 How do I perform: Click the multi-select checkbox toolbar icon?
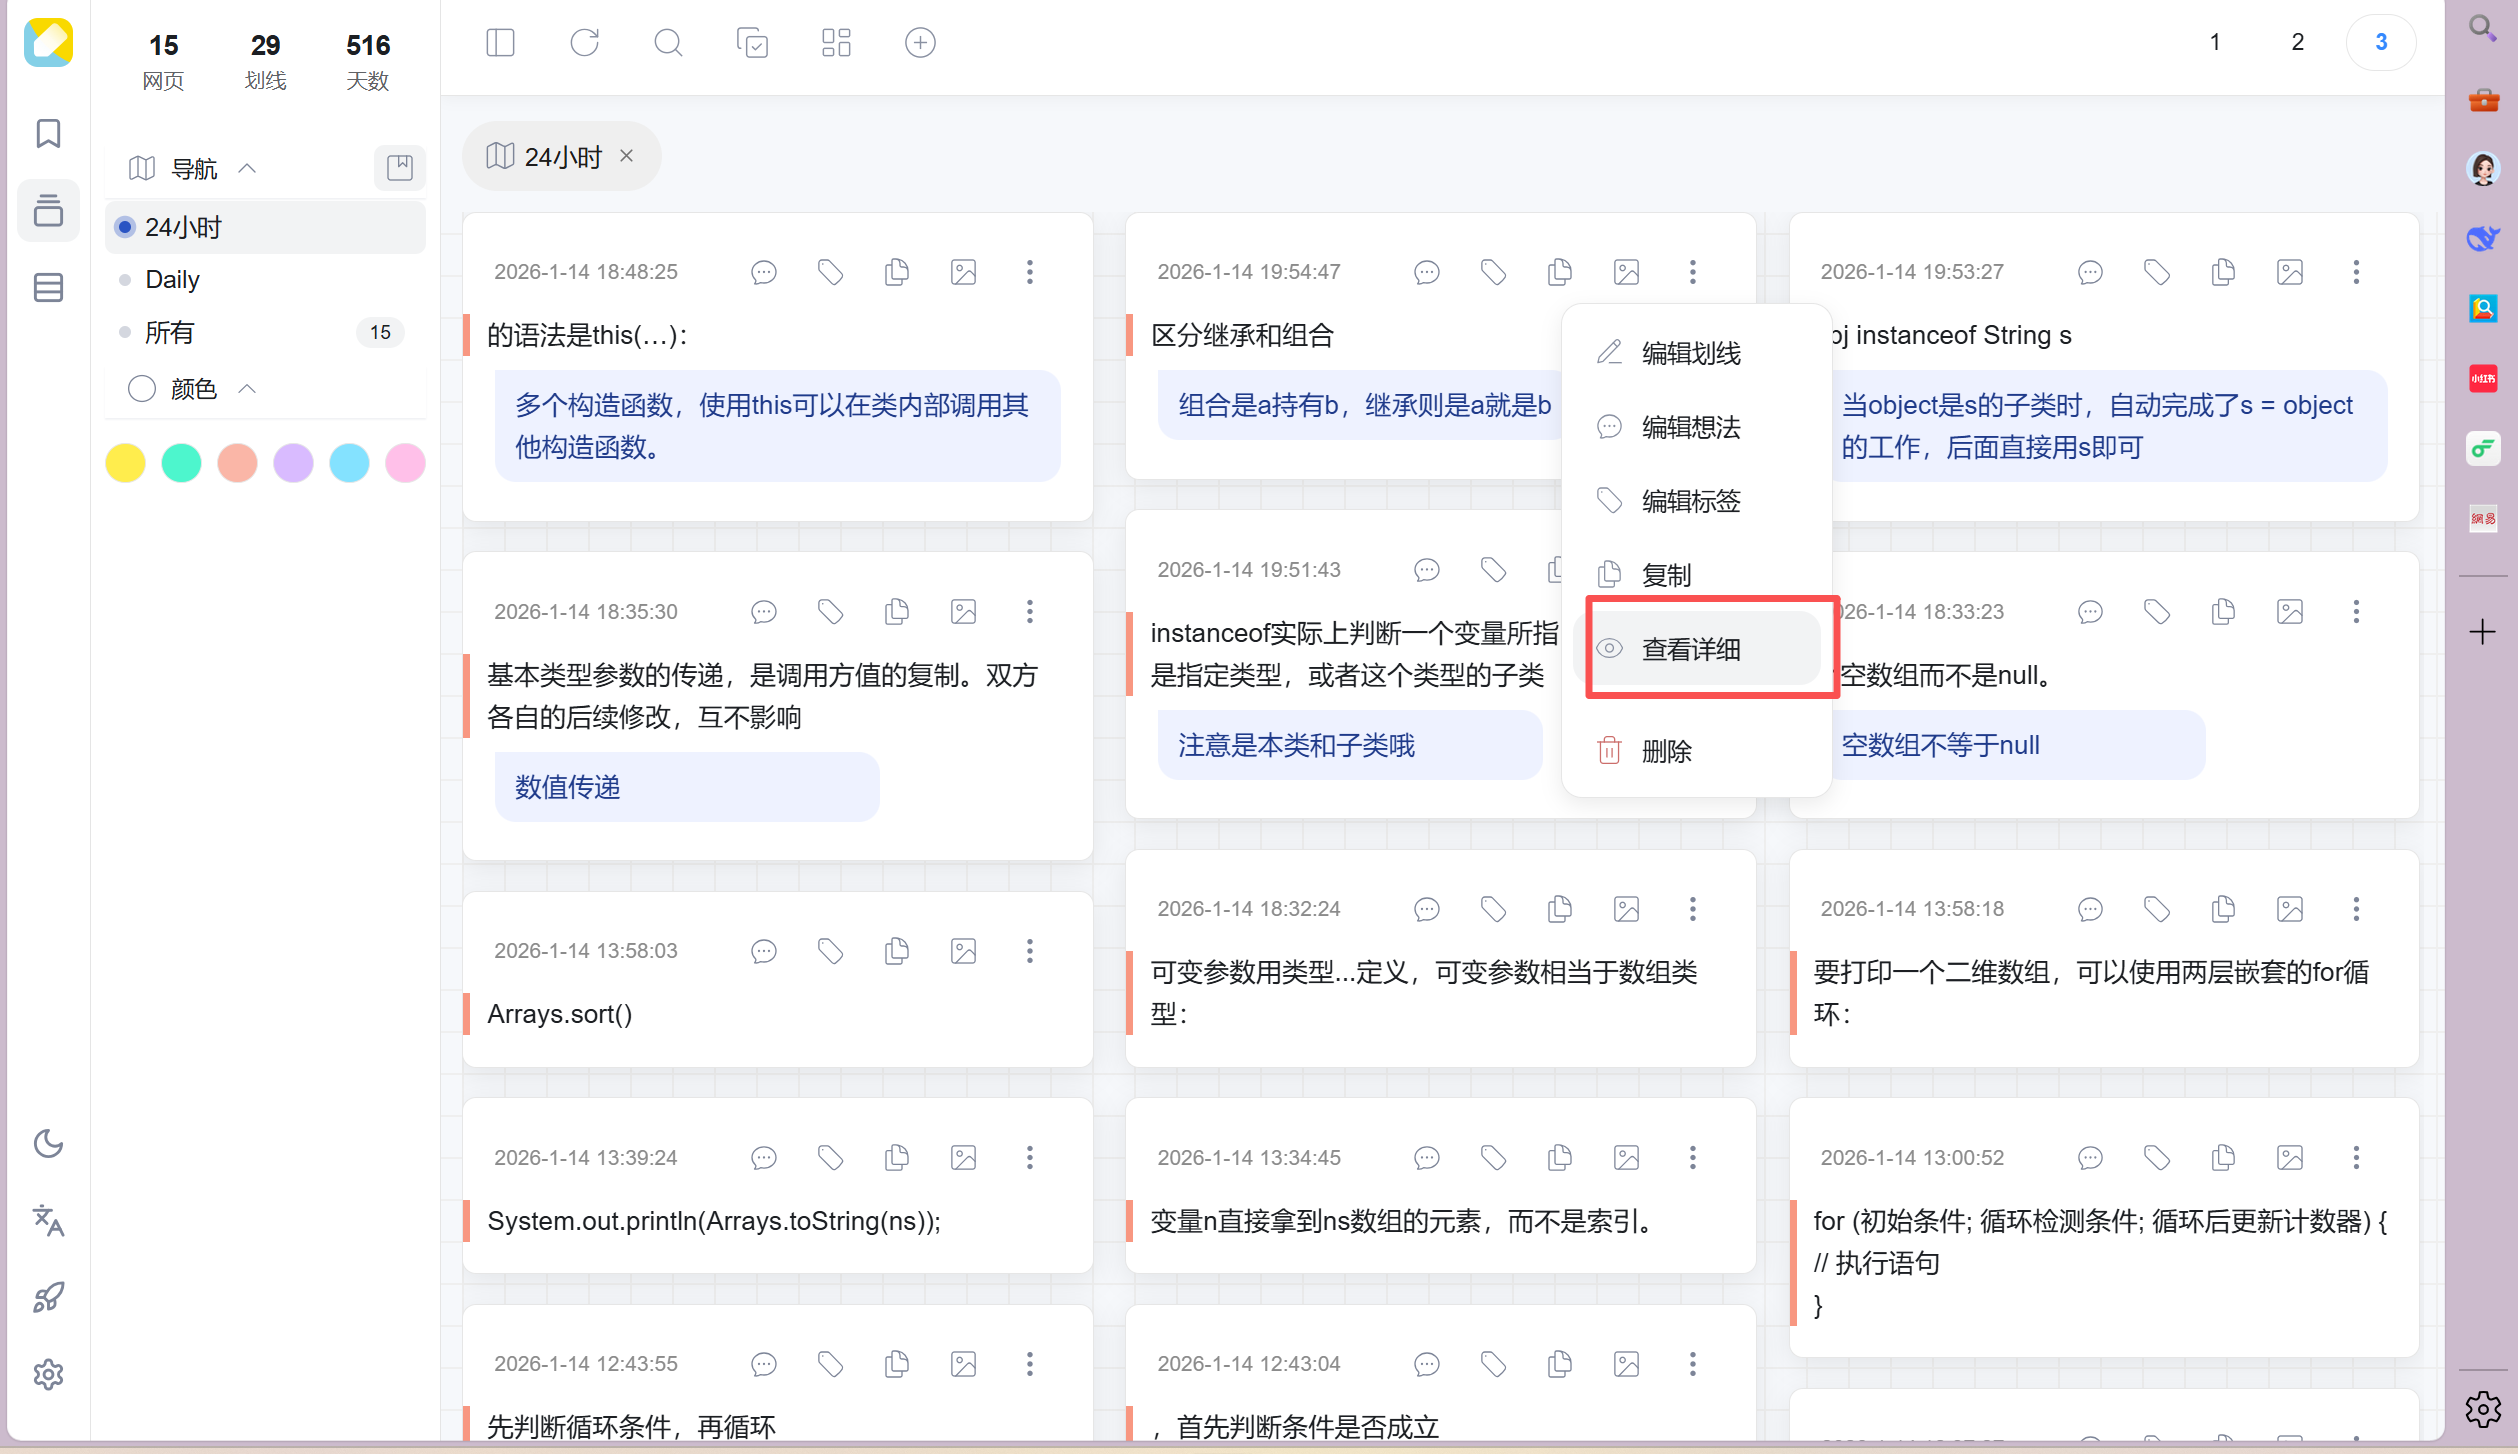[x=752, y=42]
